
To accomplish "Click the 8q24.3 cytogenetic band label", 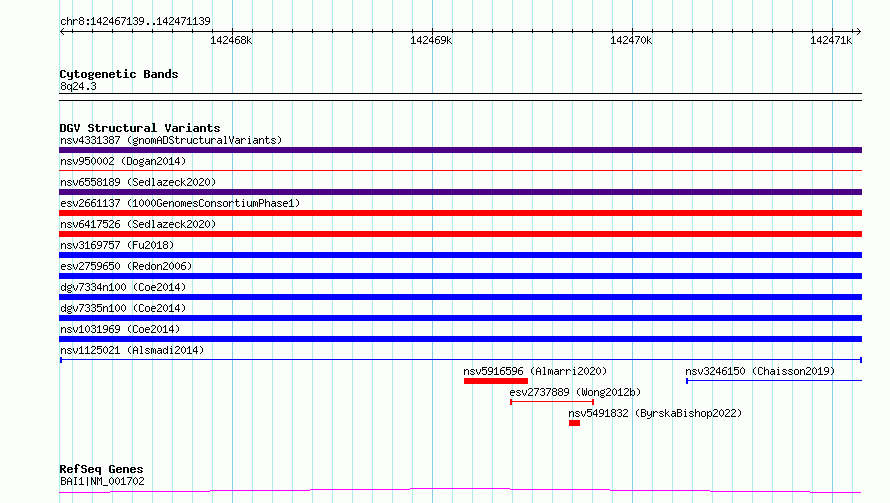I will pos(78,86).
